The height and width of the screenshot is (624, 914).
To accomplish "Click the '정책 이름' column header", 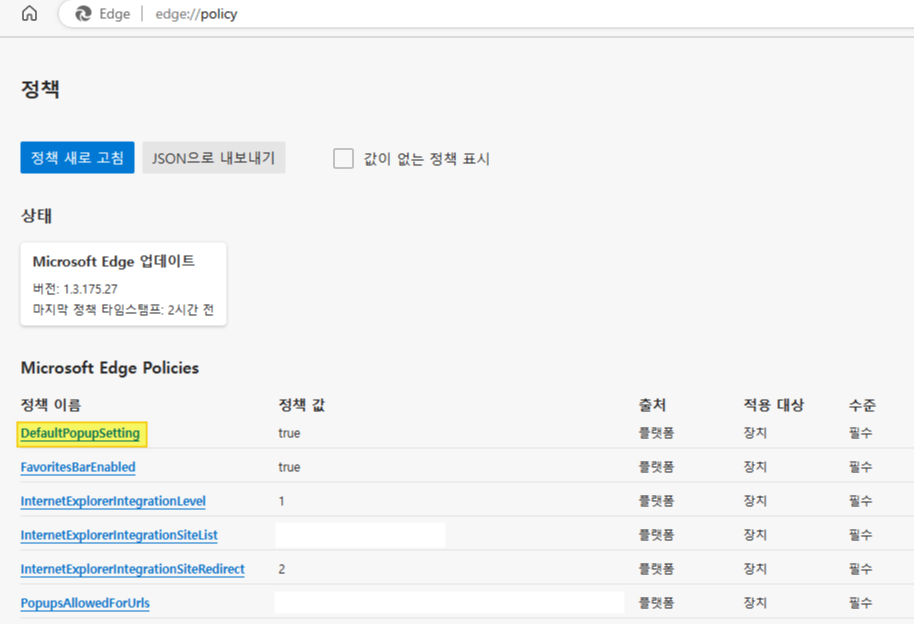I will (46, 405).
